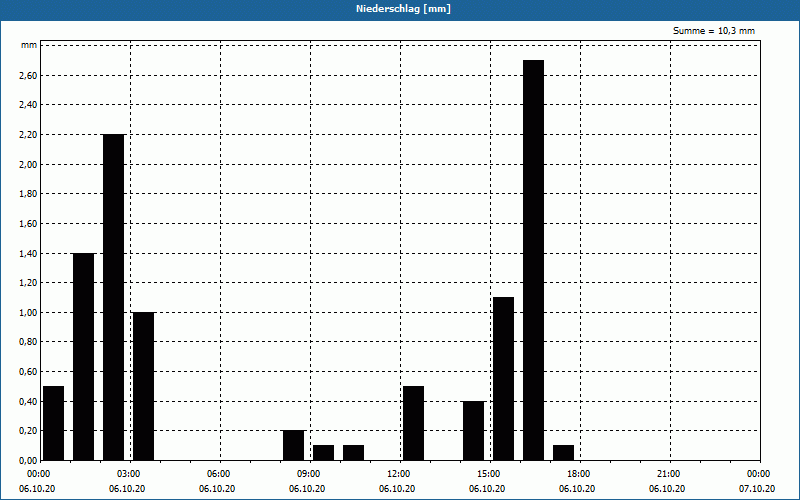Viewport: 800px width, 500px height.
Task: Click the 06:00 time label
Action: (x=220, y=474)
